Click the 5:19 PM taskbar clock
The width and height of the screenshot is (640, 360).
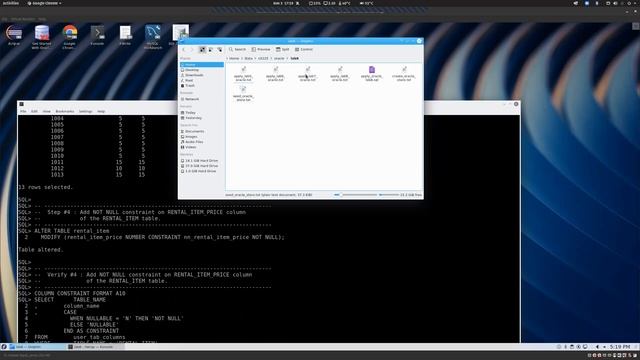pyautogui.click(x=620, y=347)
